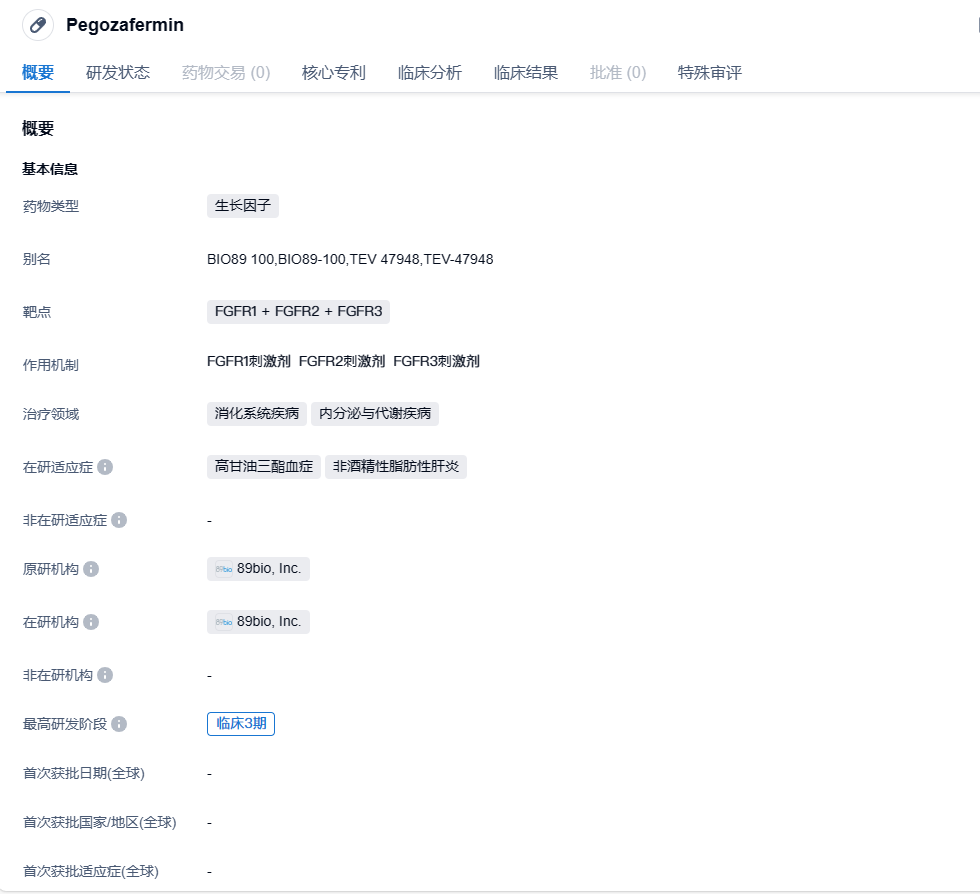
Task: Click info icon beside 非在研机构
Action: (105, 675)
